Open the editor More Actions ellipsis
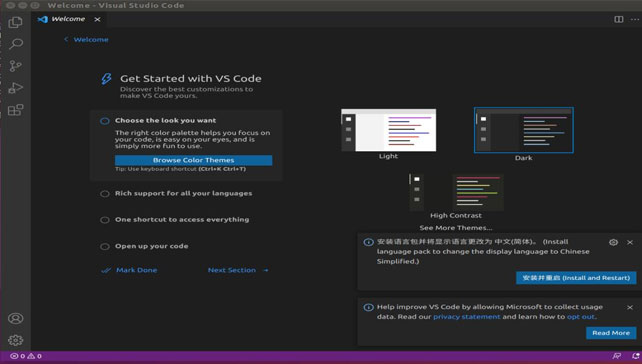The height and width of the screenshot is (364, 642). [635, 19]
